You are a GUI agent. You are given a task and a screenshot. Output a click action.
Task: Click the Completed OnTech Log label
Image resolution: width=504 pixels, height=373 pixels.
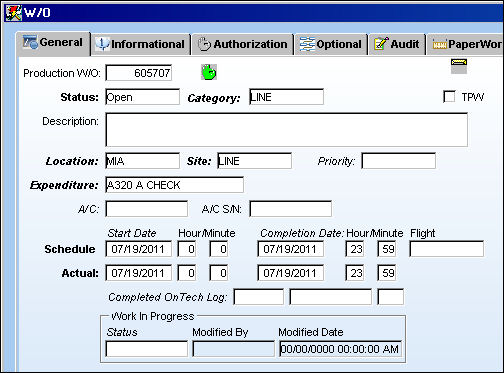pyautogui.click(x=167, y=297)
